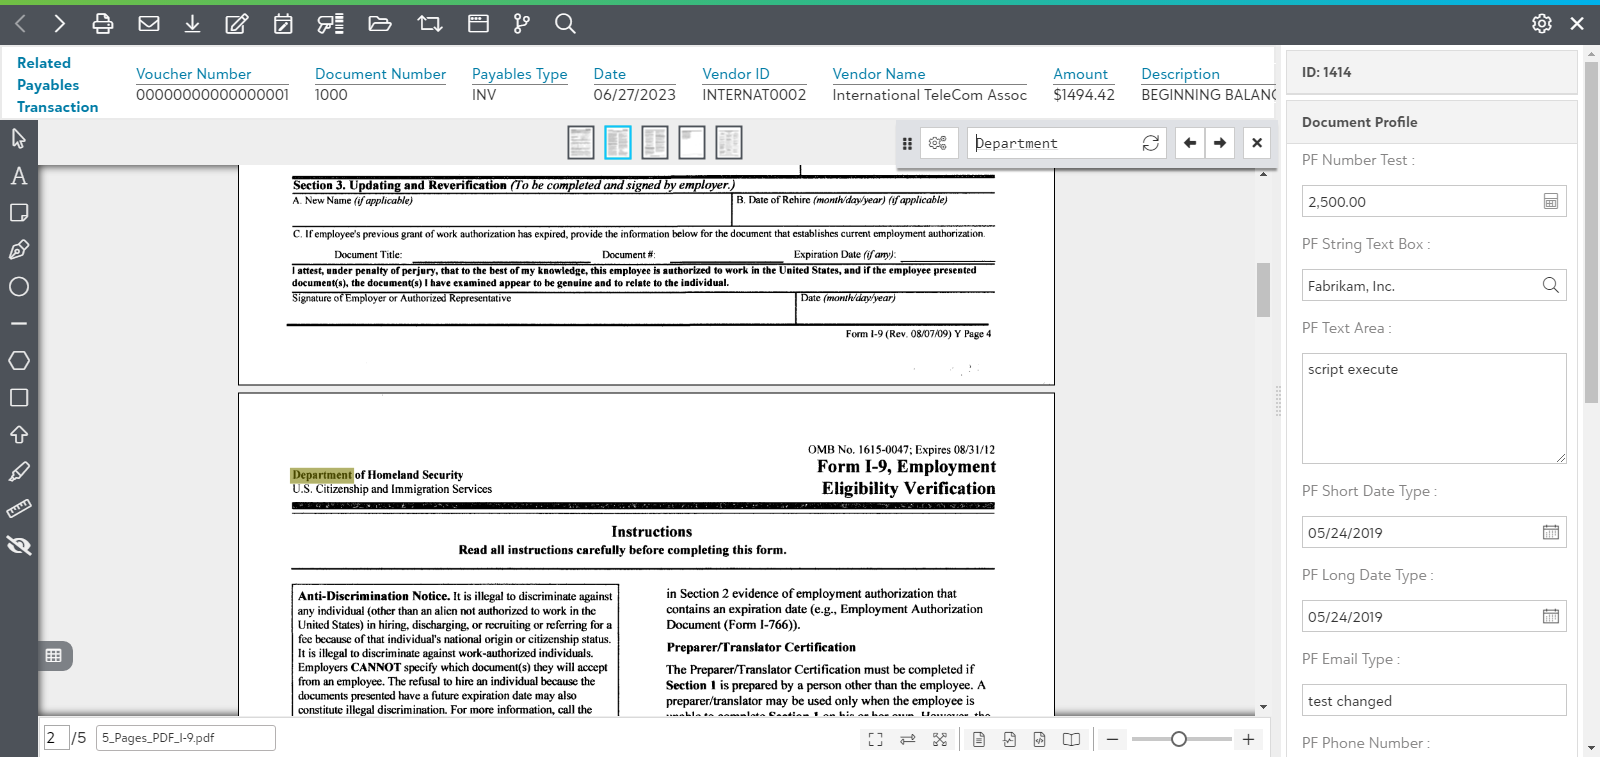Open search options gear next to Department

click(937, 143)
